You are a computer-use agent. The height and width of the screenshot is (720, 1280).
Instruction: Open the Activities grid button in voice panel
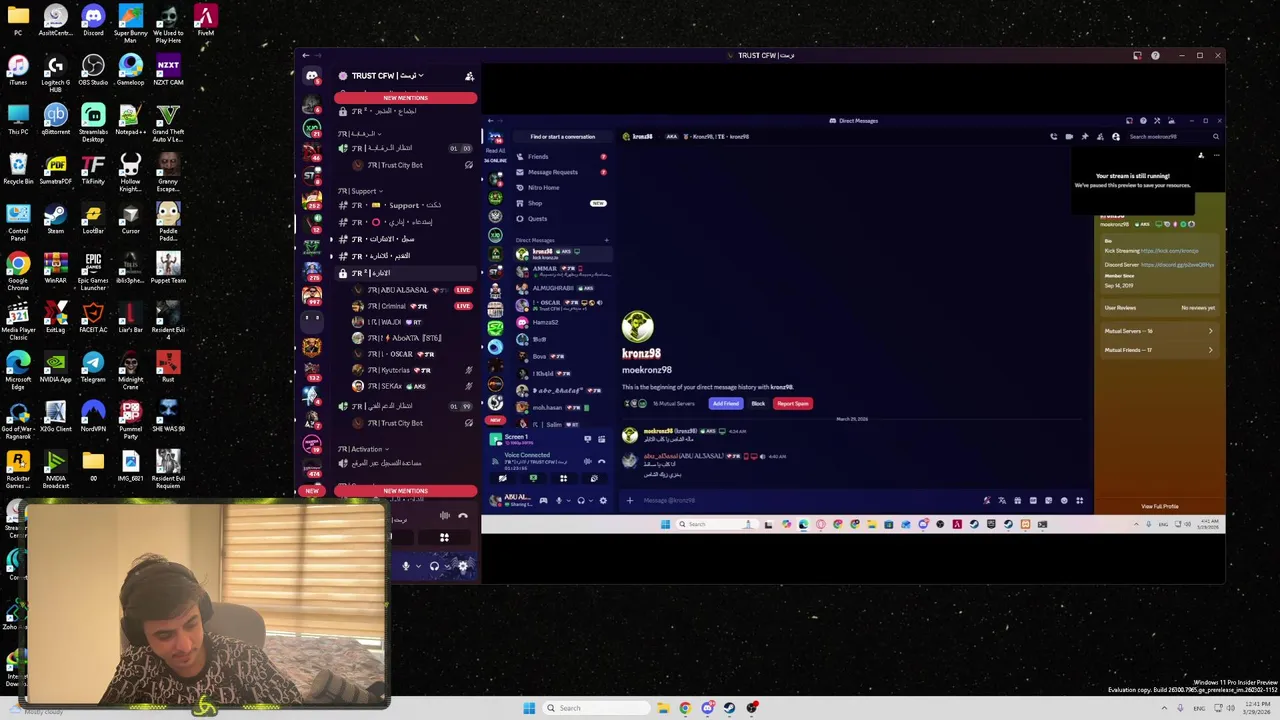pos(444,537)
